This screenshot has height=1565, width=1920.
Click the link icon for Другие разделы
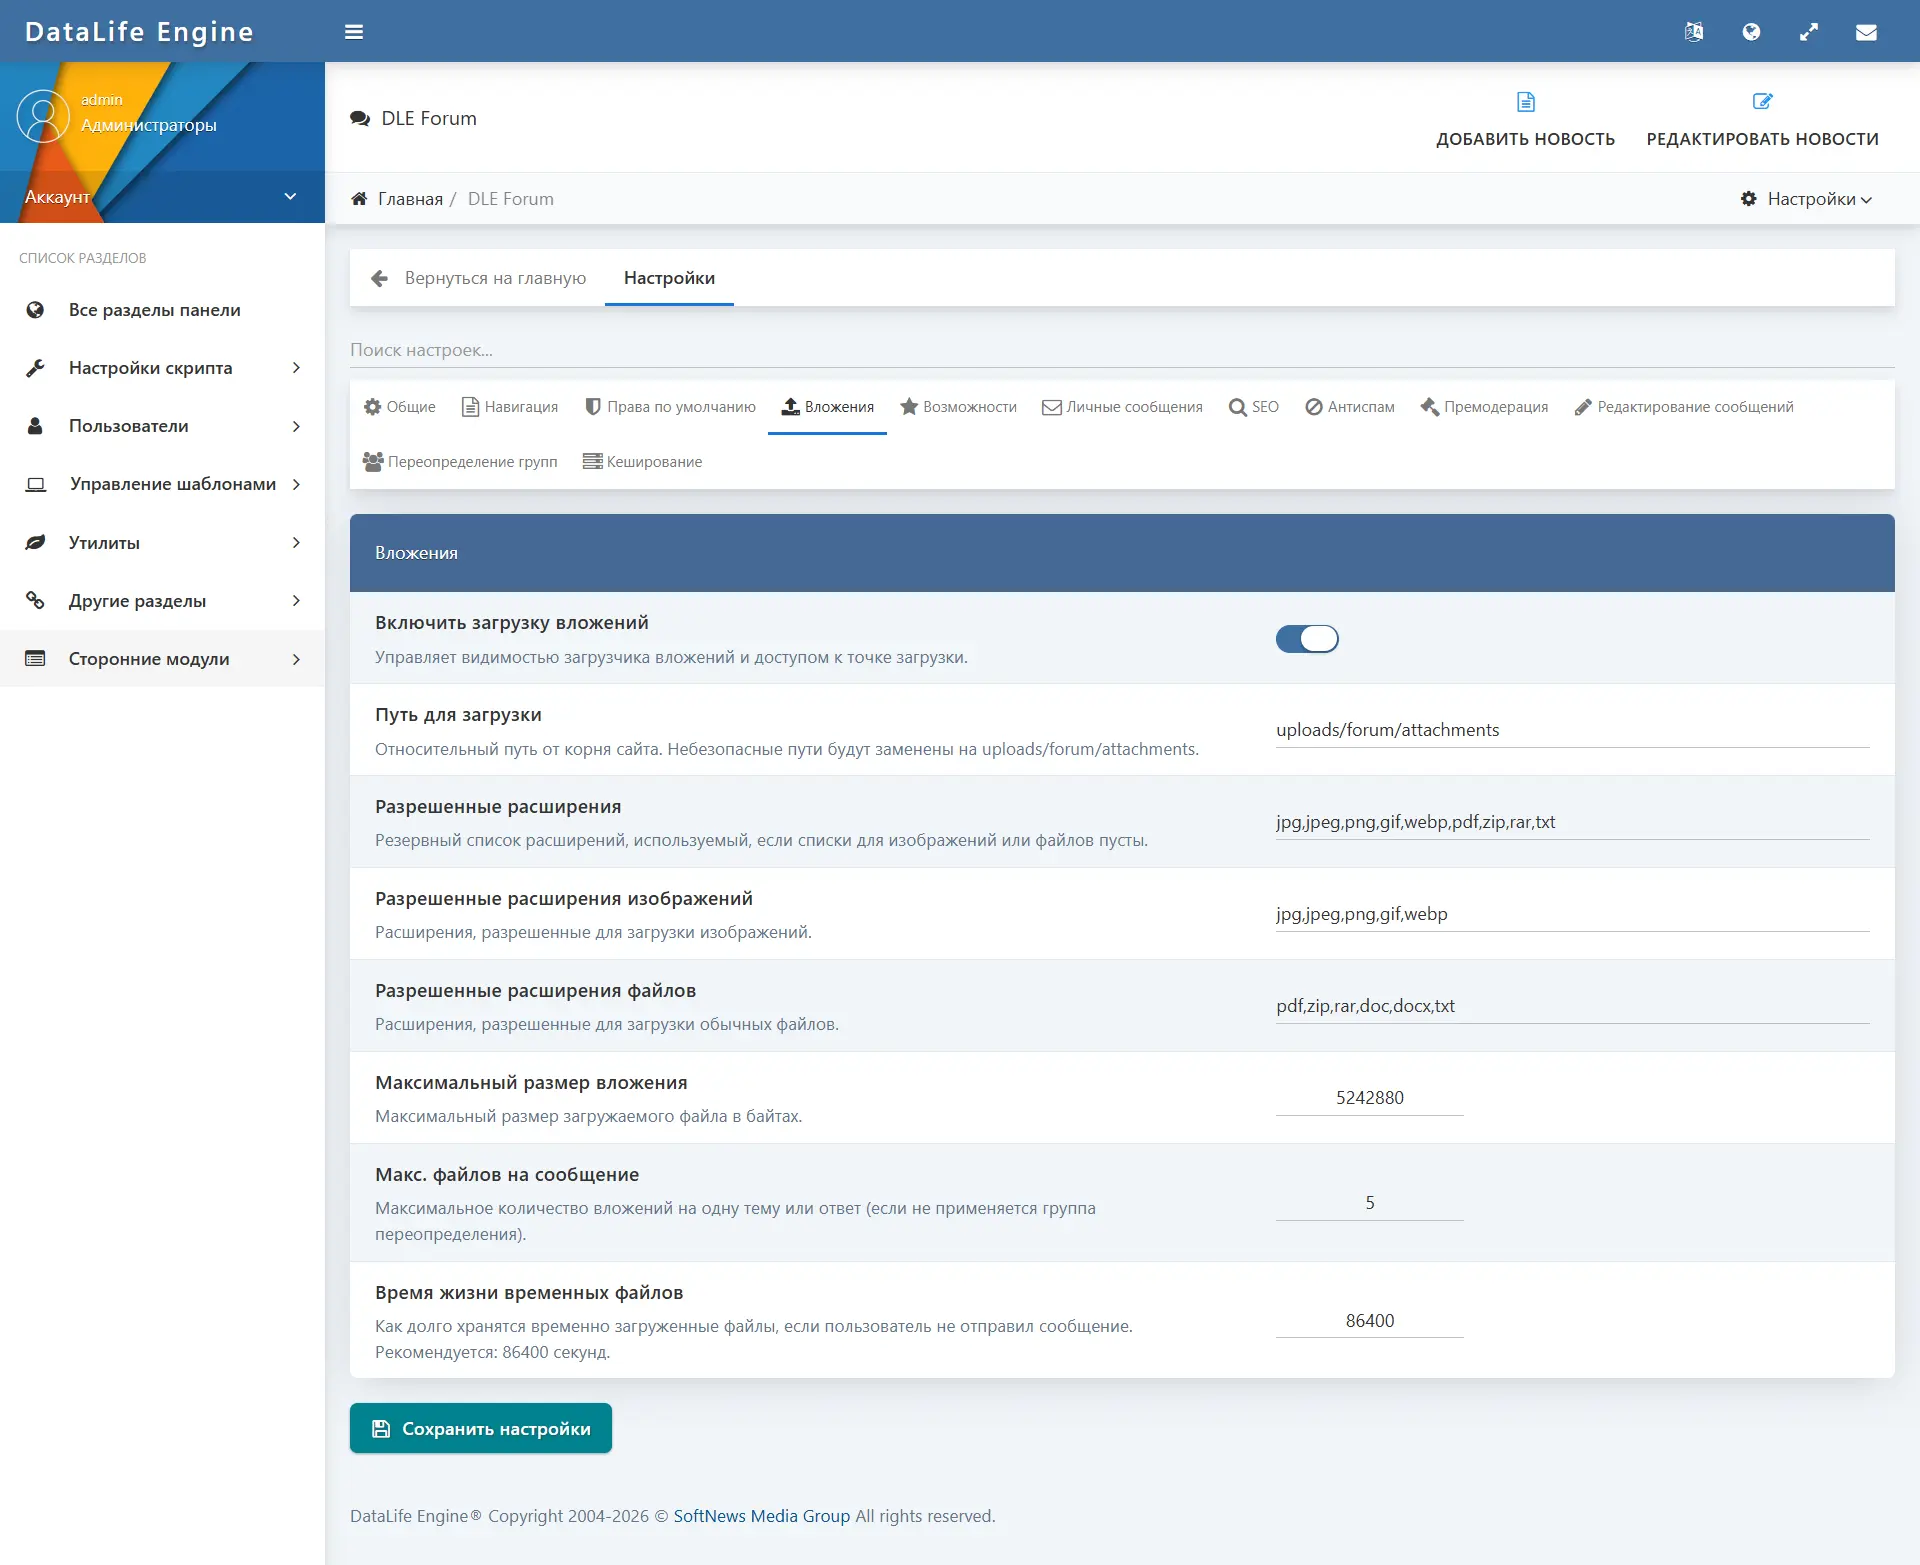pos(35,600)
